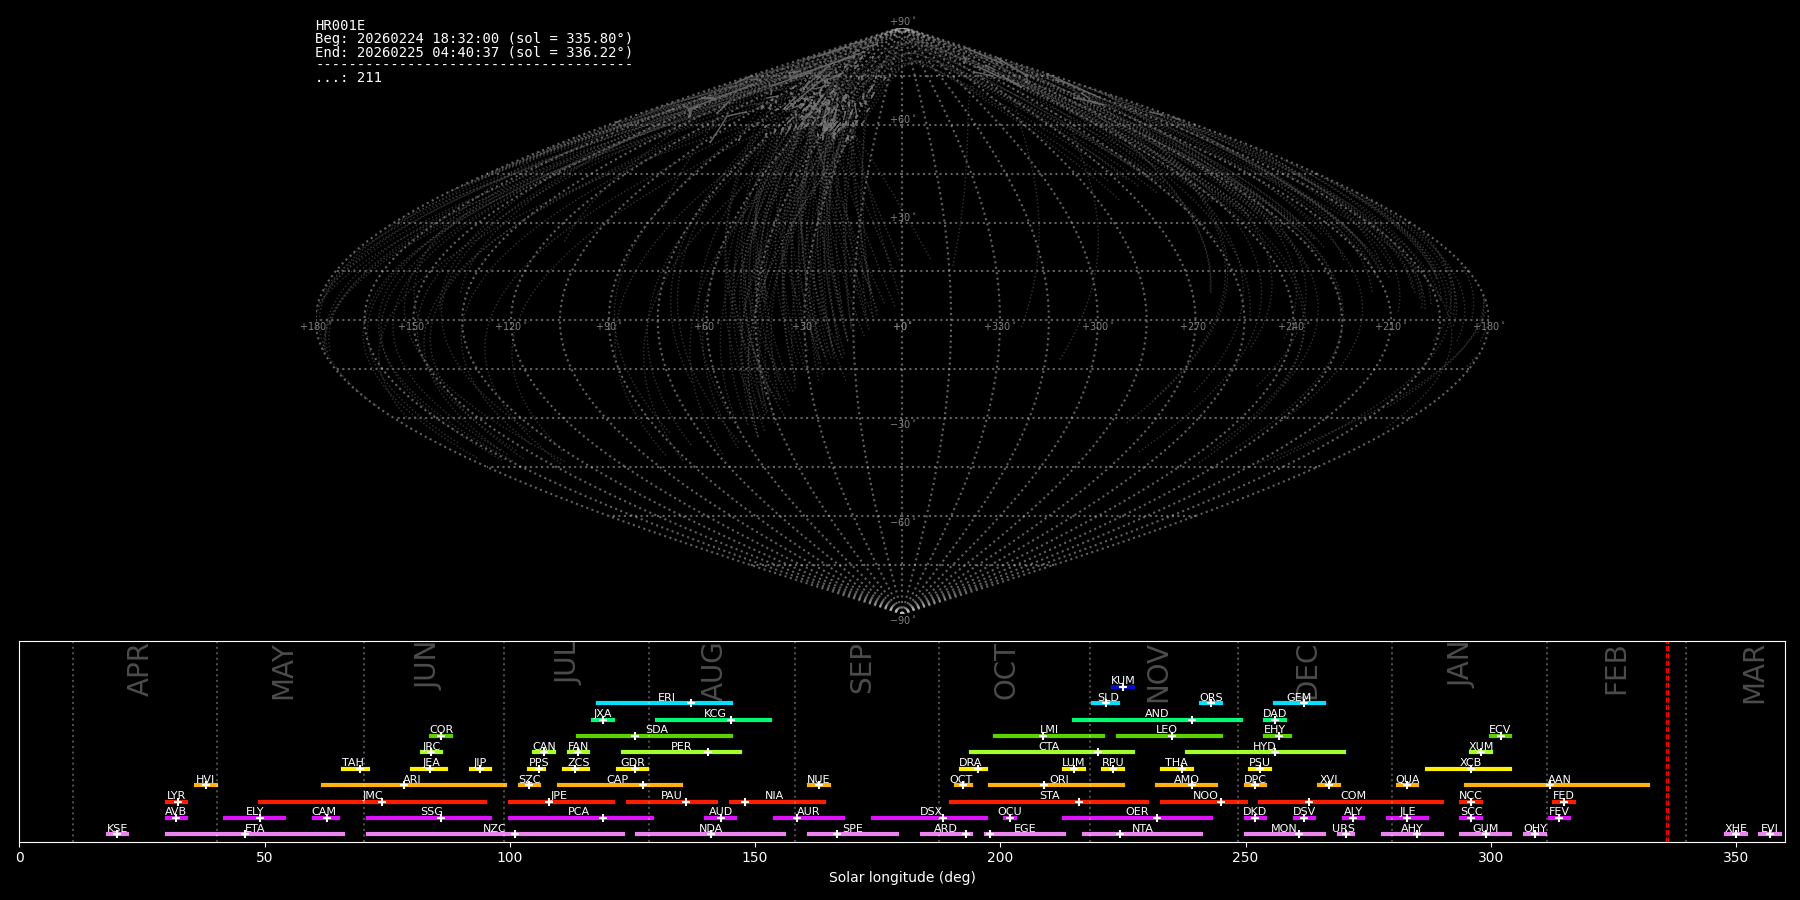
Task: Click the '...: 211' count text
Action: (348, 78)
